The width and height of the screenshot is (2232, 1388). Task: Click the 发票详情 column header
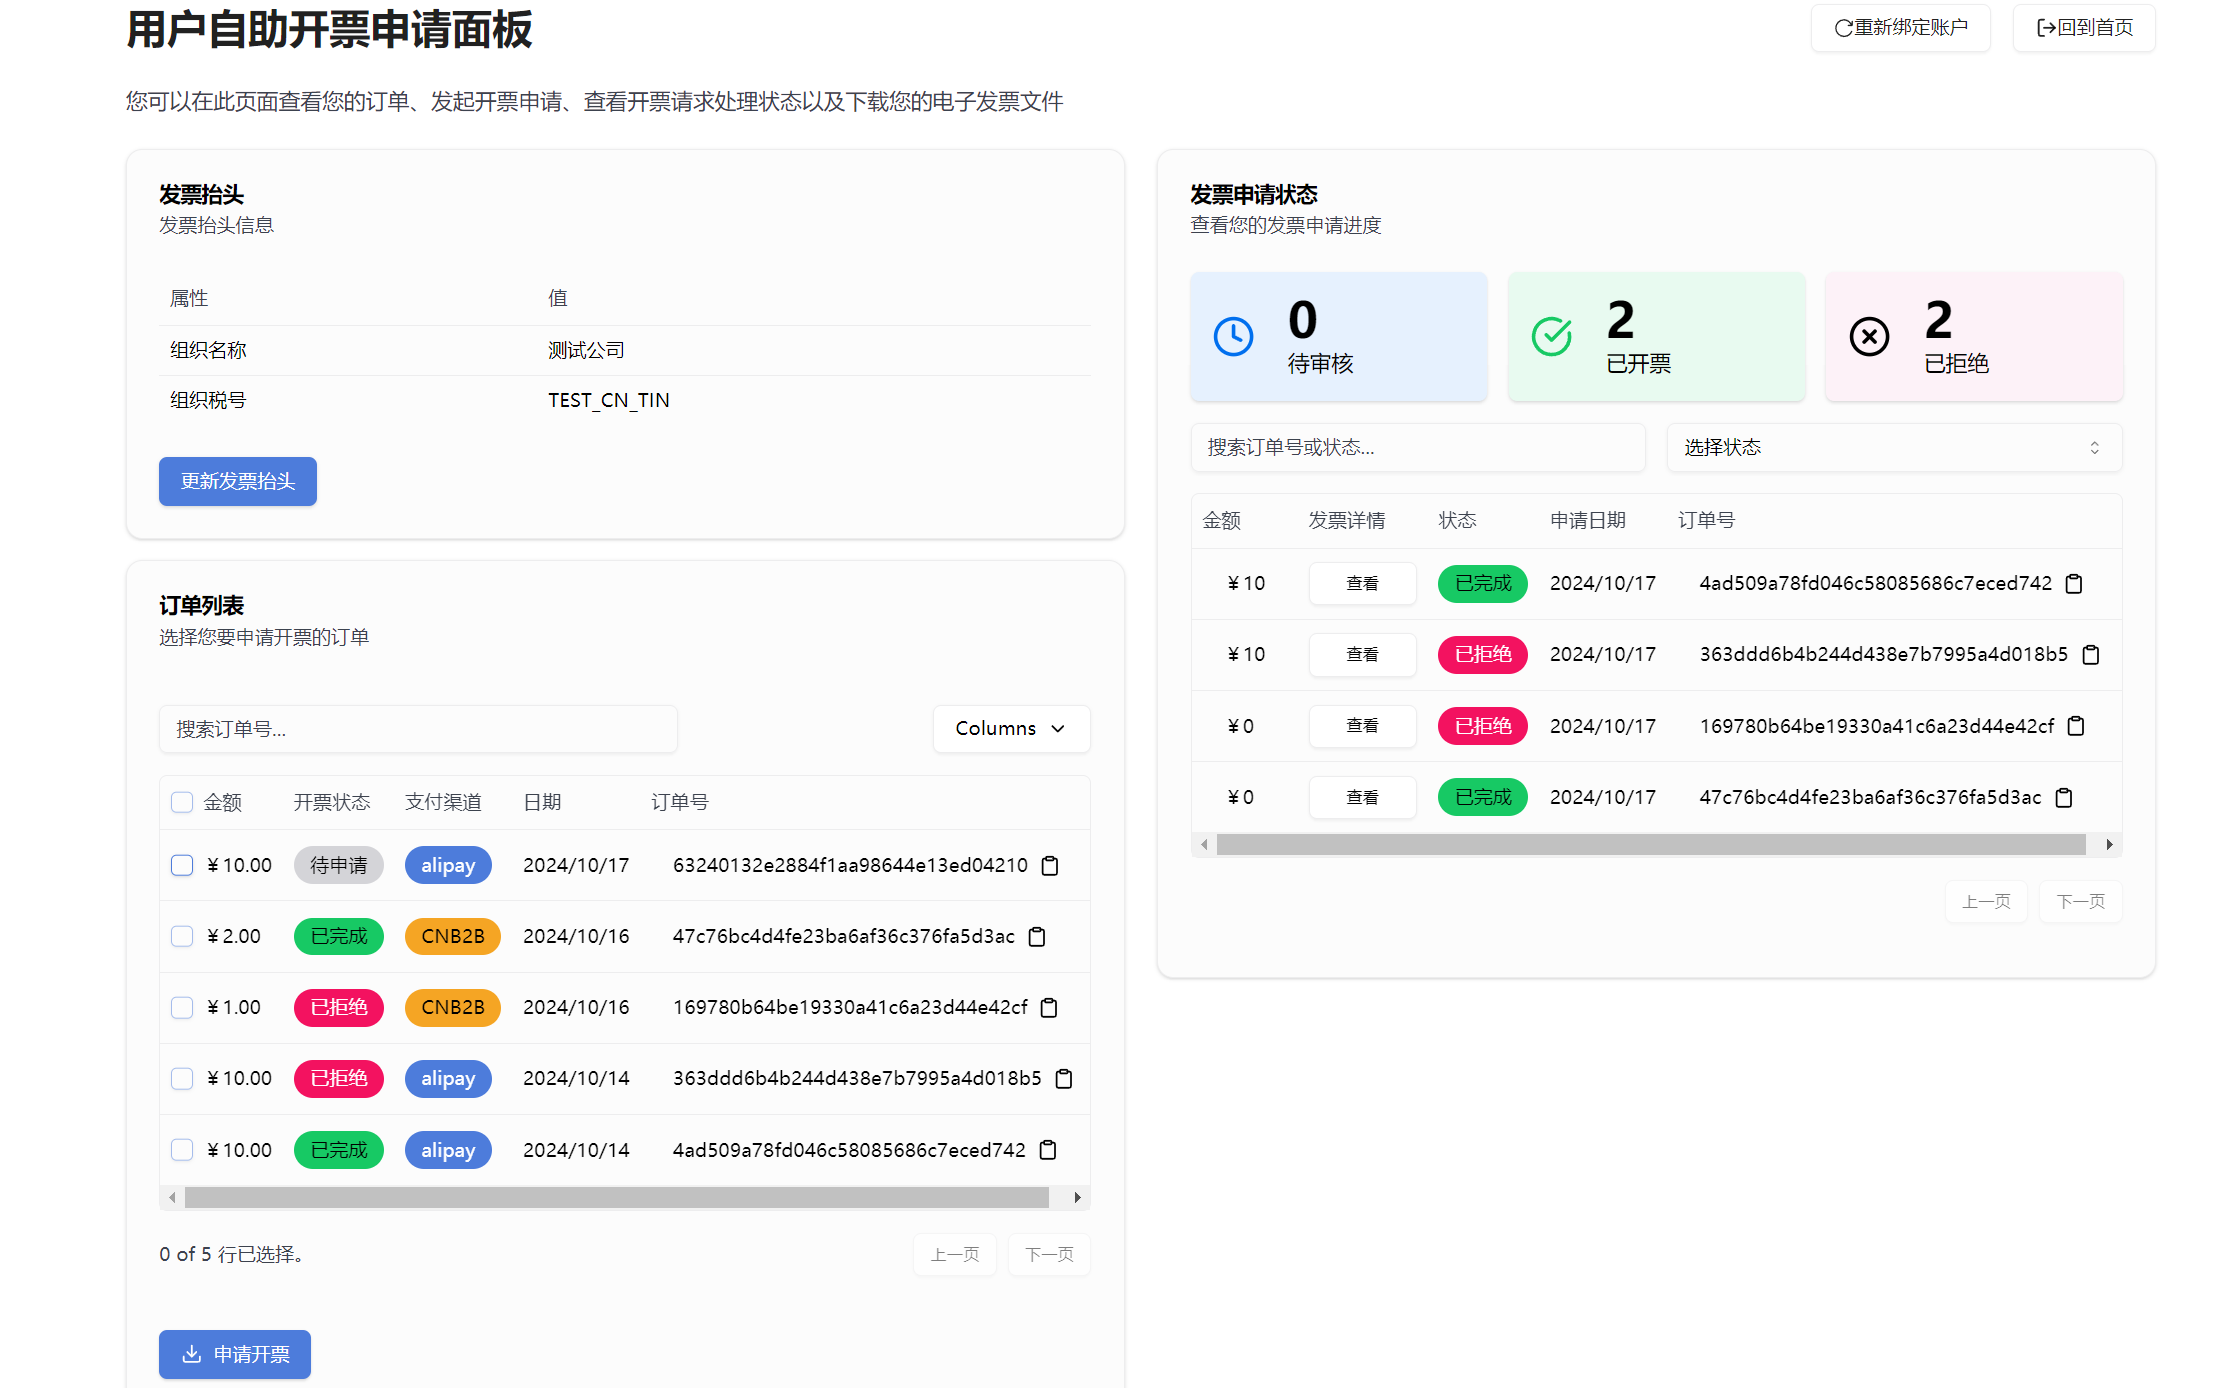1347,520
